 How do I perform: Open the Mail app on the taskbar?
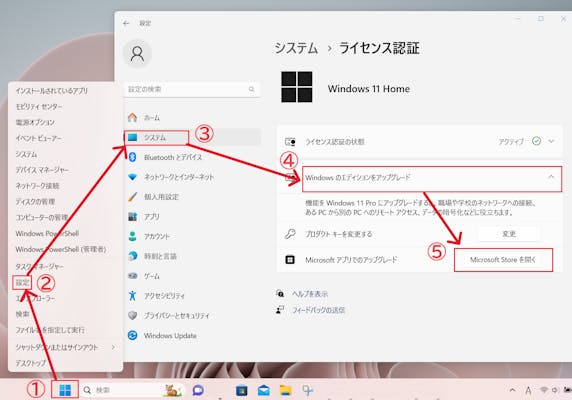(x=263, y=391)
